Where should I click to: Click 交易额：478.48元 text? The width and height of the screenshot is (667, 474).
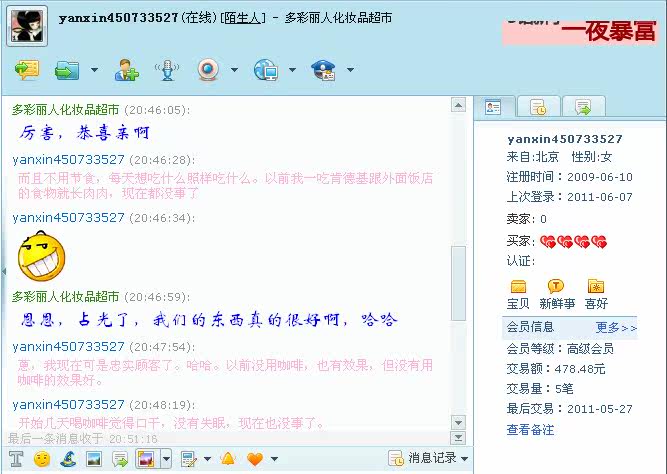(556, 368)
